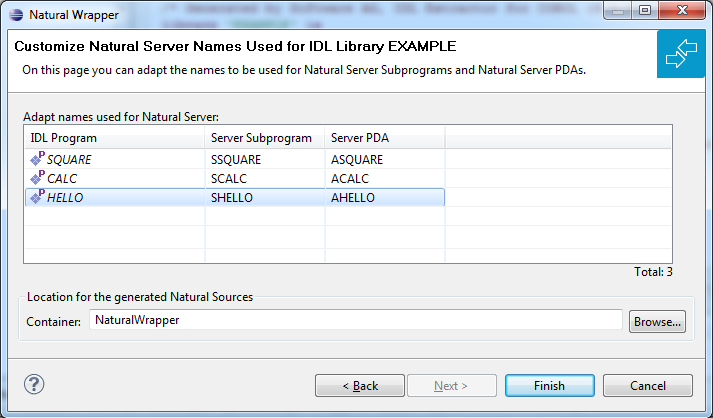
Task: Click the disabled Next button
Action: [x=452, y=386]
